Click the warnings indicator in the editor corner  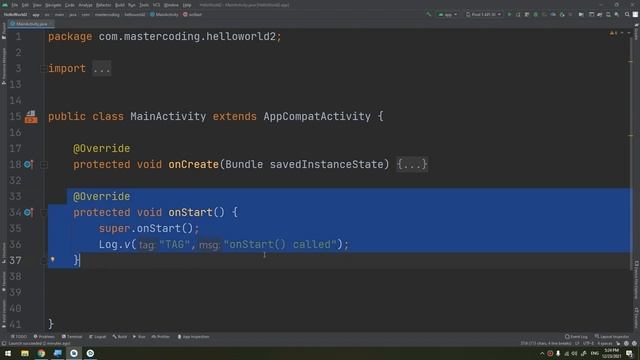pyautogui.click(x=613, y=33)
